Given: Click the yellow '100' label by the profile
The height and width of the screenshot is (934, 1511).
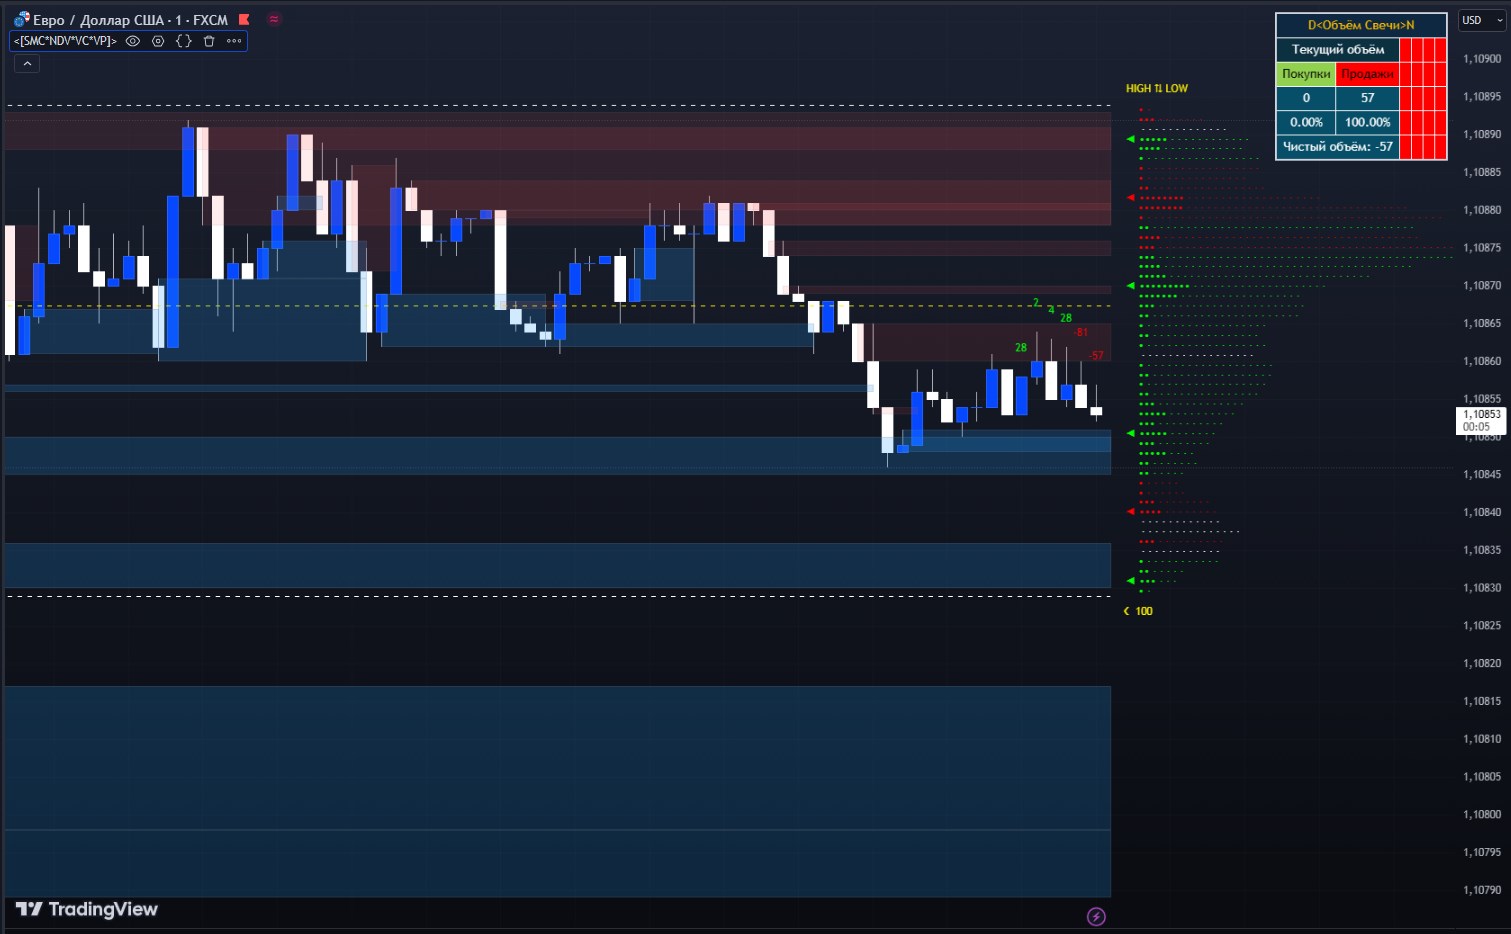Looking at the screenshot, I should (1144, 611).
